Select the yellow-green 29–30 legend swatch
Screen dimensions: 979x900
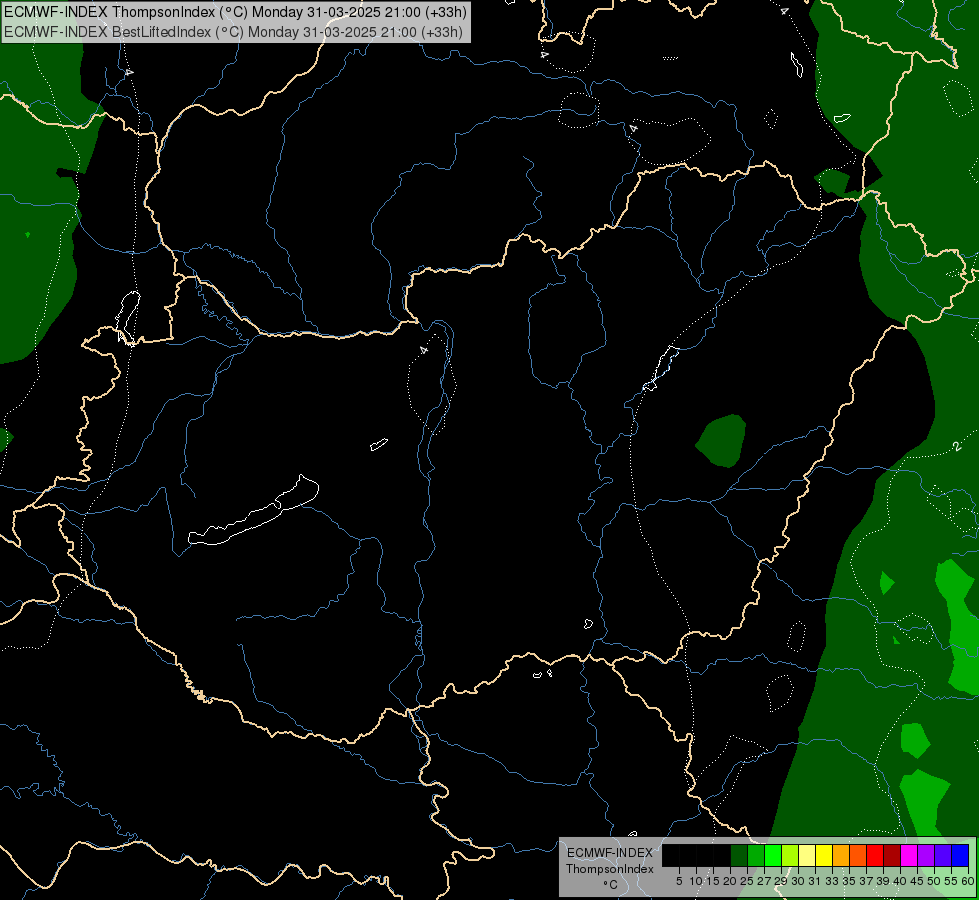[790, 855]
